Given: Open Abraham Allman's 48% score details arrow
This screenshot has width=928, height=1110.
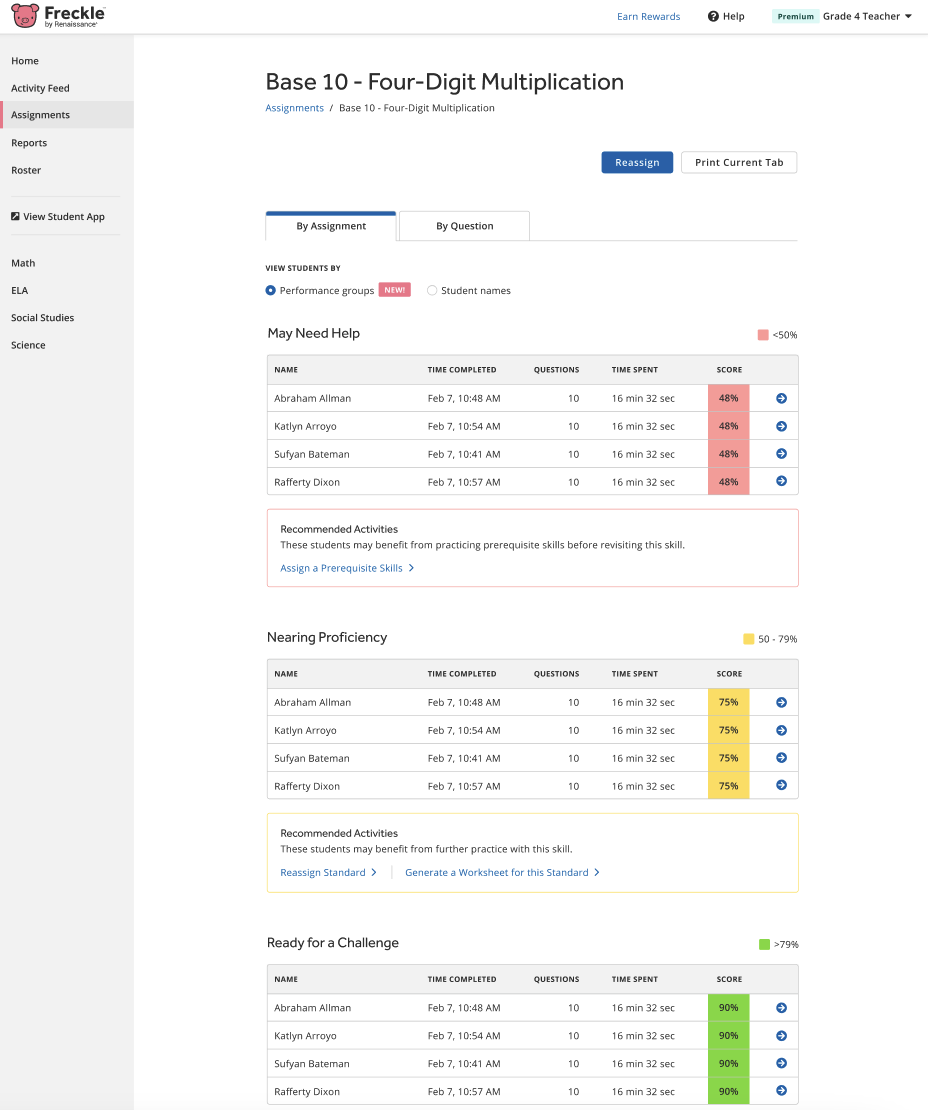Looking at the screenshot, I should (x=781, y=398).
